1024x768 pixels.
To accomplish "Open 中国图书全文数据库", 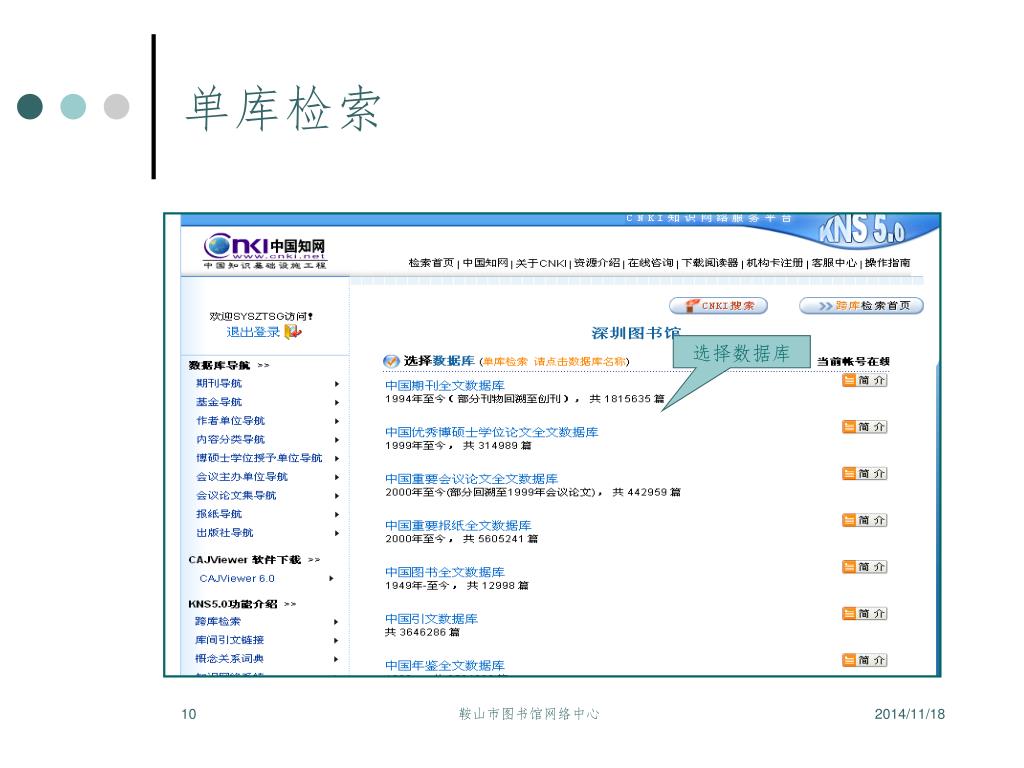I will click(445, 572).
